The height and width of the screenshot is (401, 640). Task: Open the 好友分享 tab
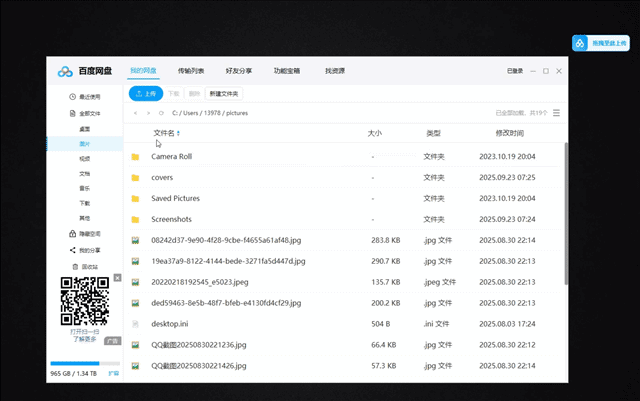[239, 71]
